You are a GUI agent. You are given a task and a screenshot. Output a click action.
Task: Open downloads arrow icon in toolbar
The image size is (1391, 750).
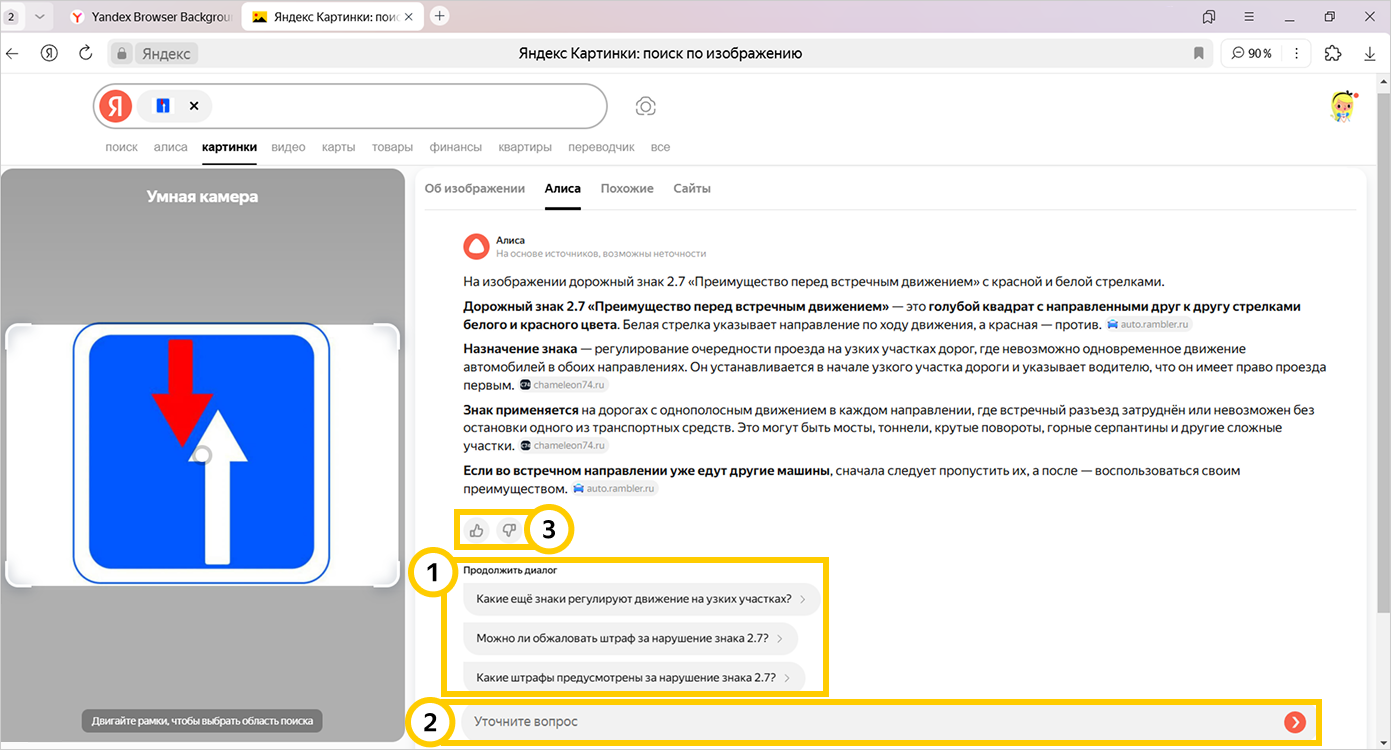point(1370,53)
